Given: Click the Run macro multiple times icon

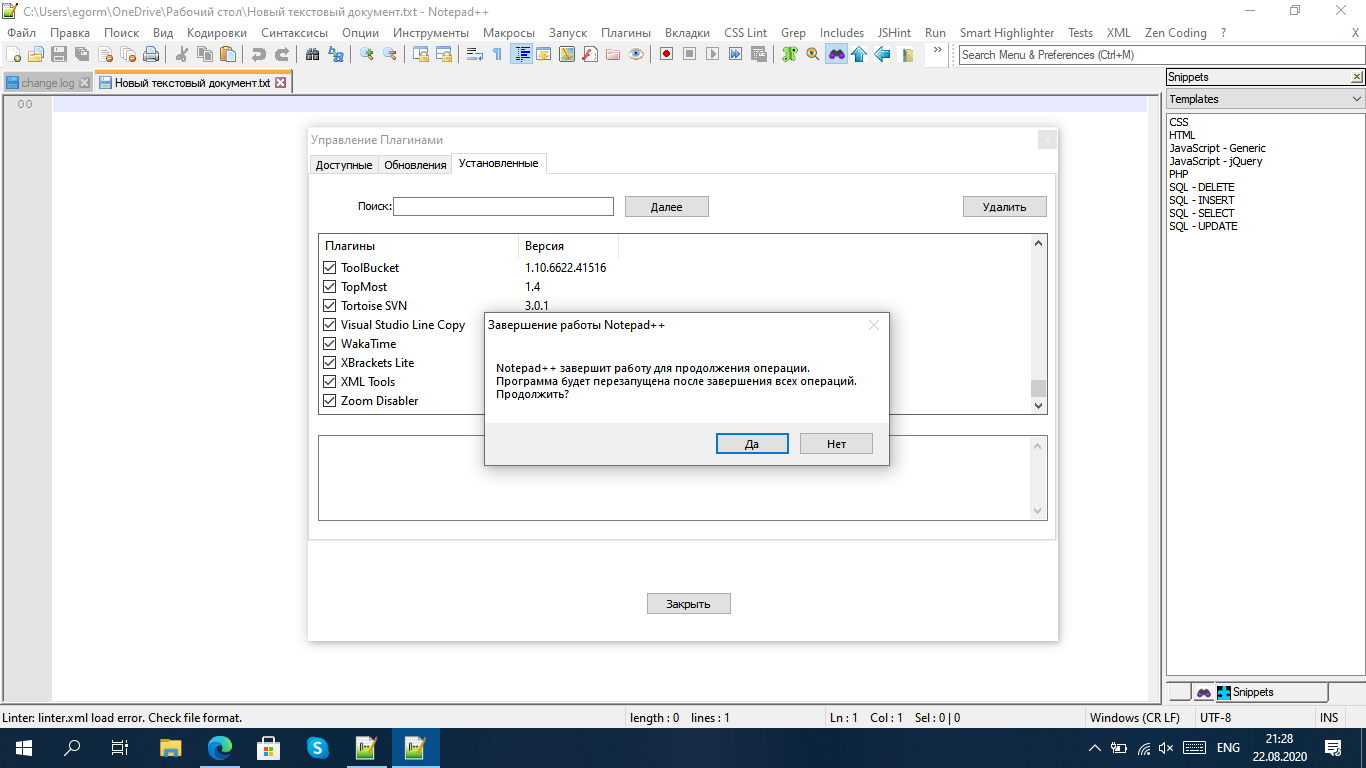Looking at the screenshot, I should pyautogui.click(x=735, y=54).
